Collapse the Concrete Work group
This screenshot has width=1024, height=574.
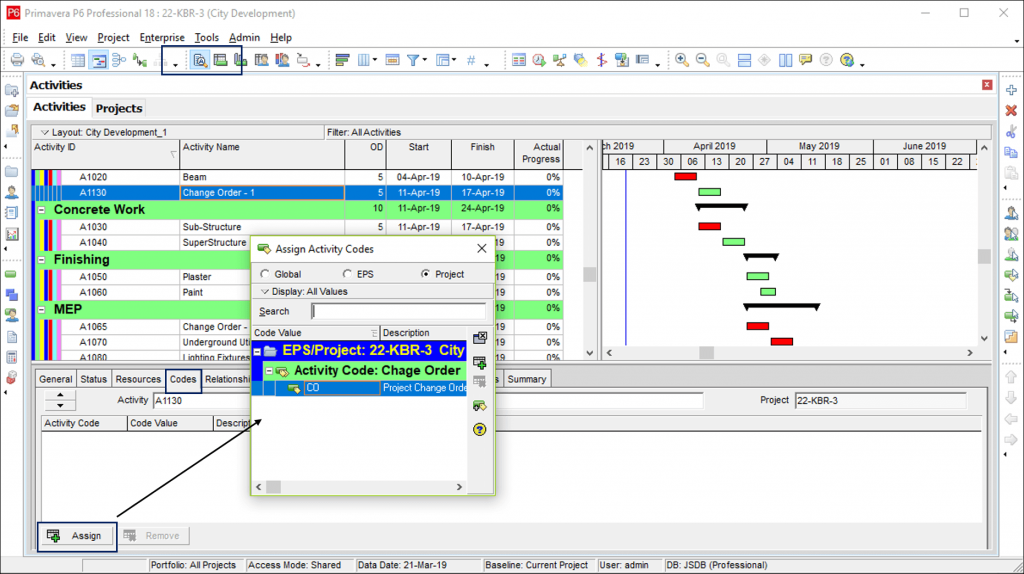click(42, 210)
